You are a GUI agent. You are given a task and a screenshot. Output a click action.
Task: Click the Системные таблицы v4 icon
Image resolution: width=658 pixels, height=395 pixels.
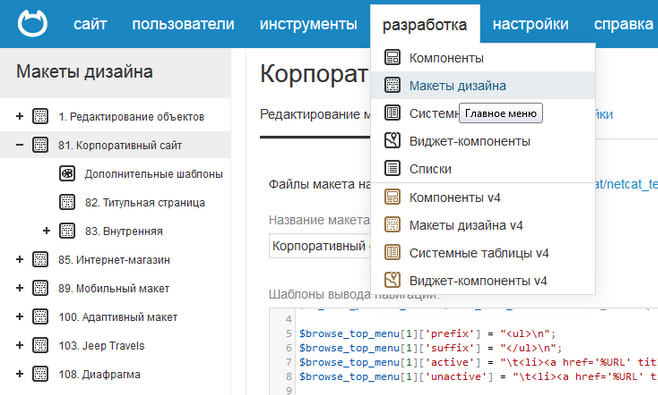pos(392,252)
